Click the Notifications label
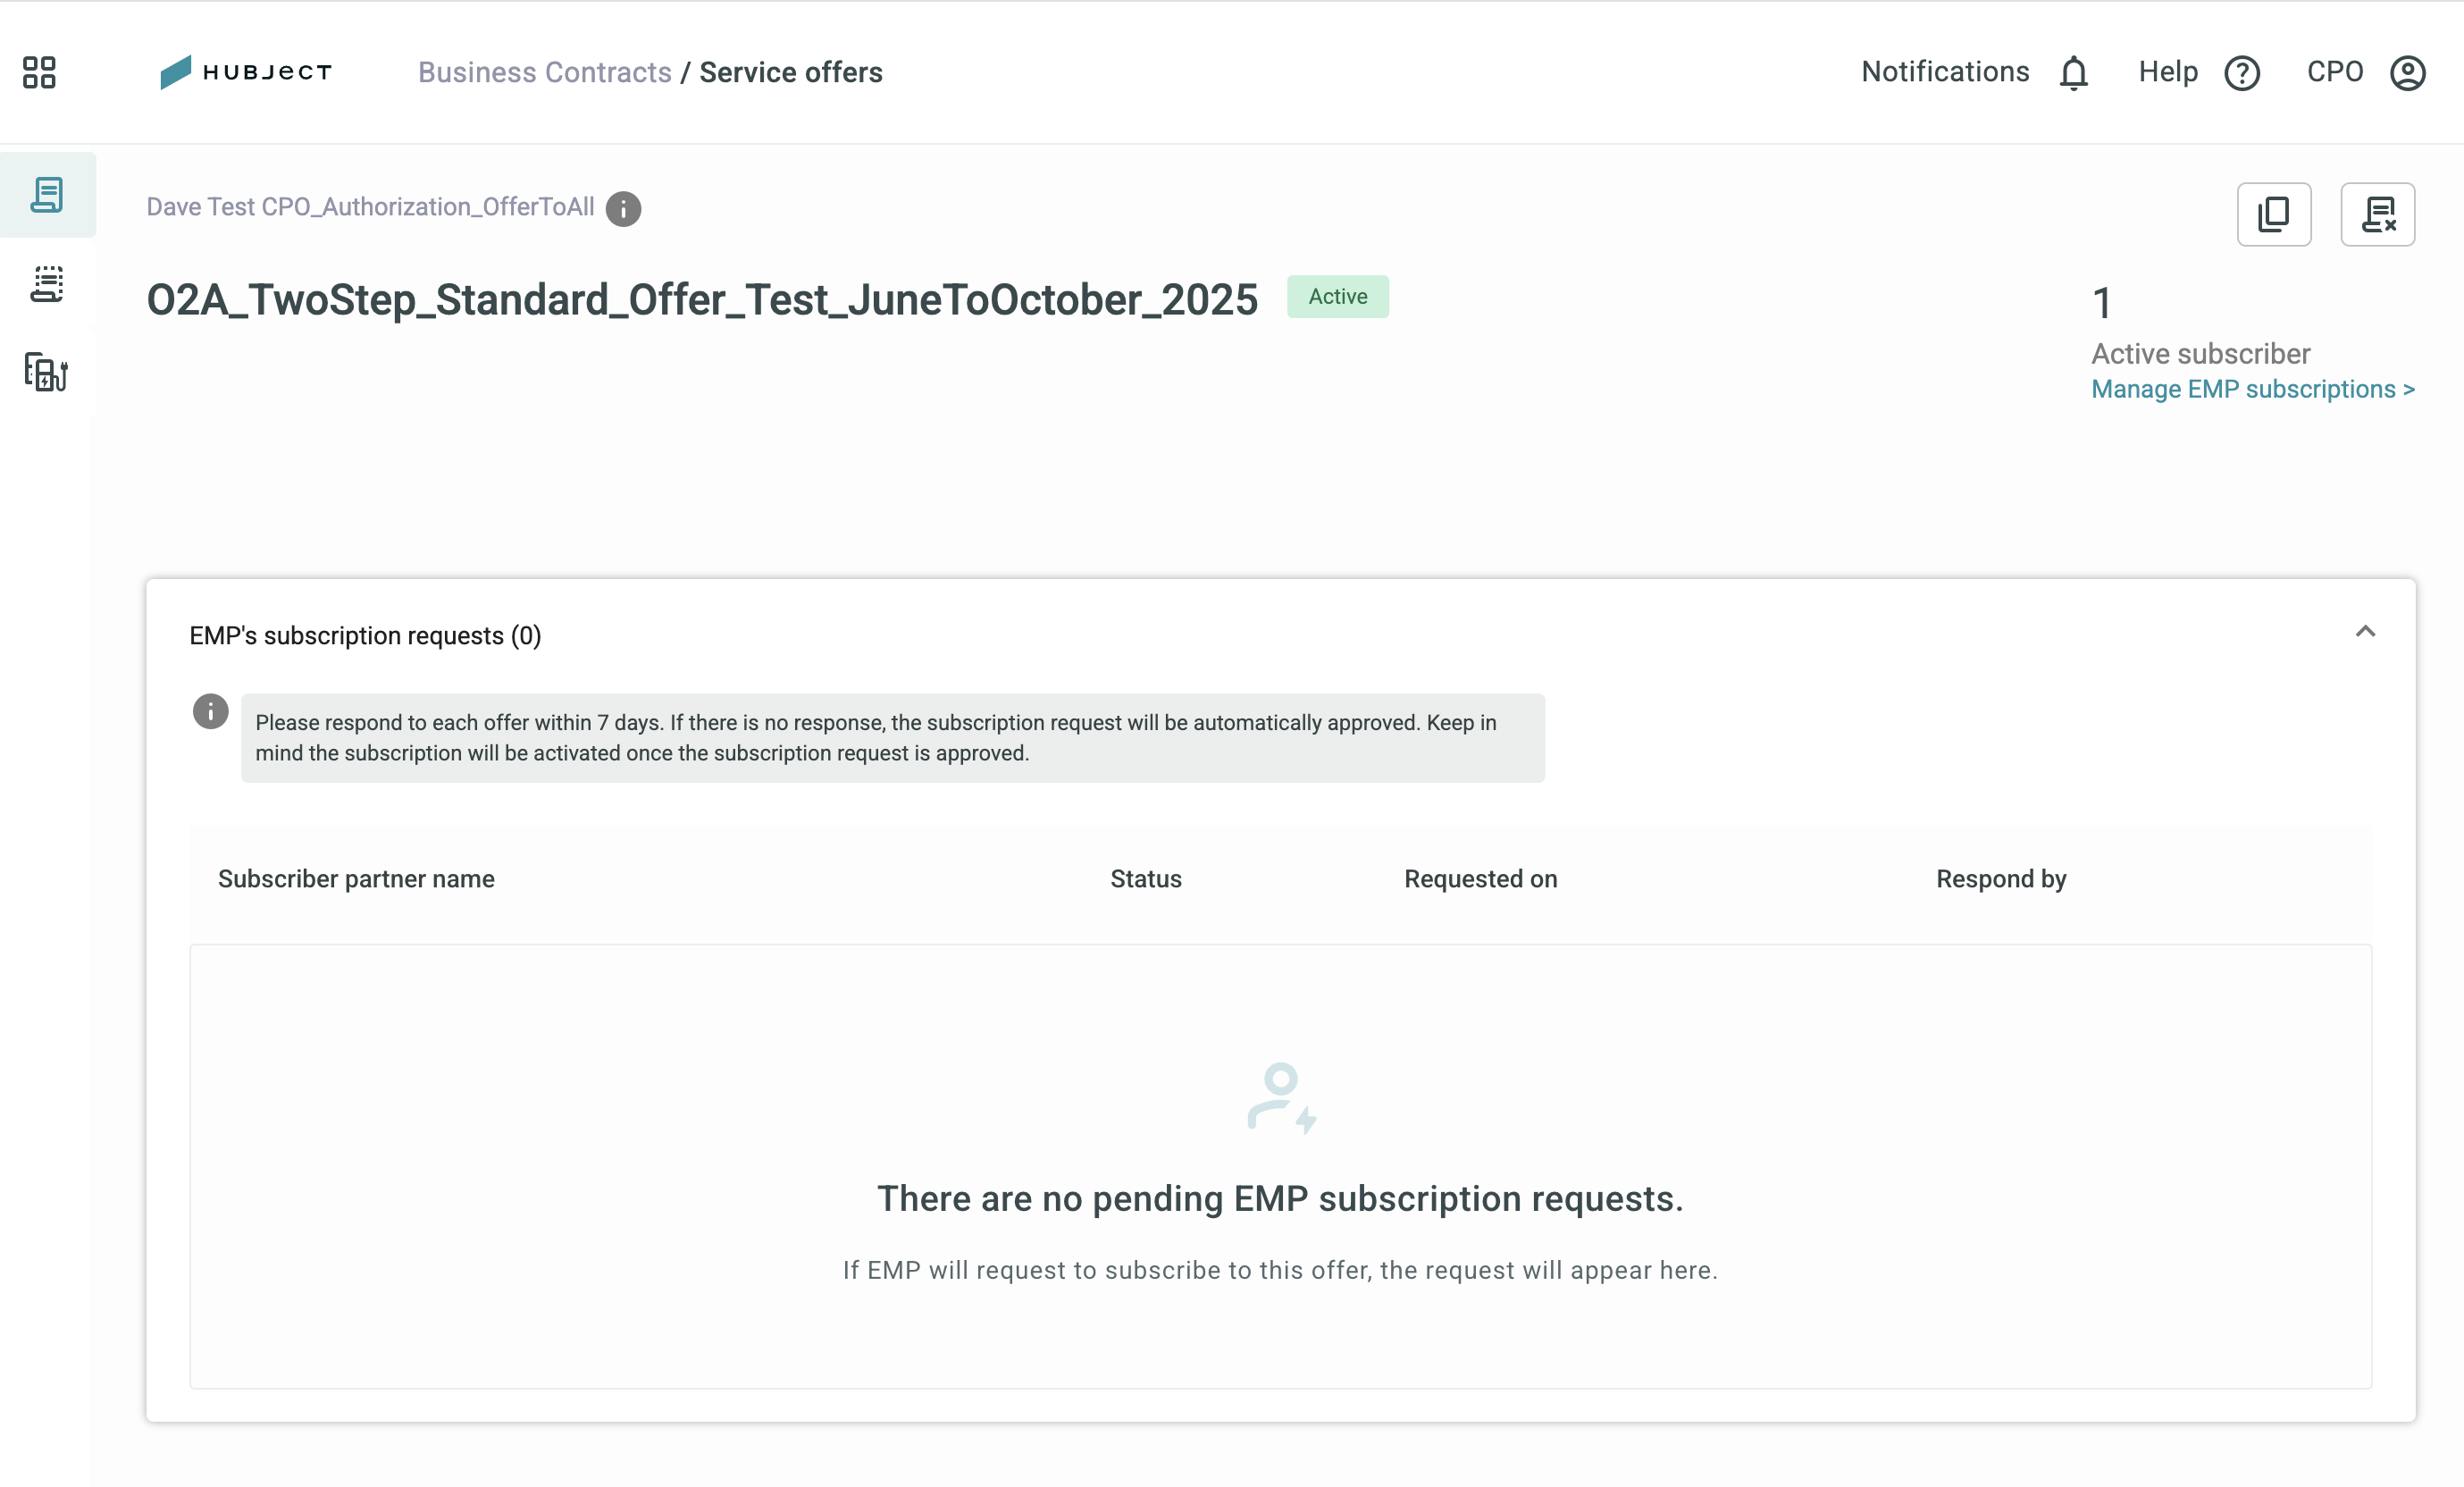The width and height of the screenshot is (2464, 1487). click(1945, 72)
